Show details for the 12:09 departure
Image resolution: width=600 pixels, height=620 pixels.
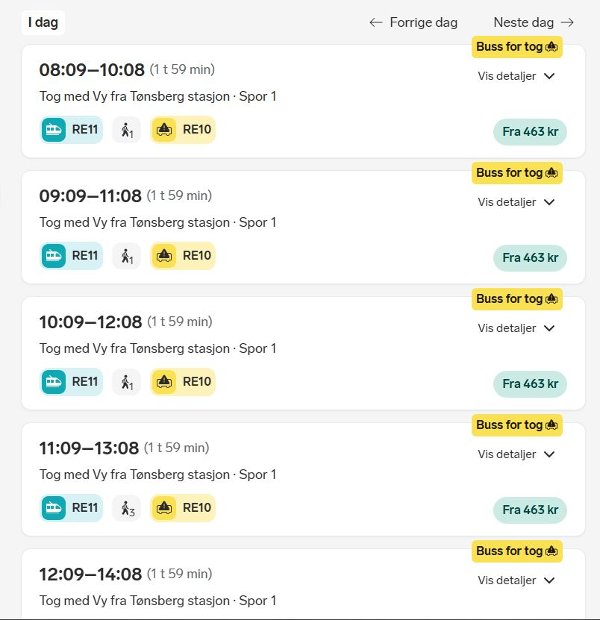[516, 580]
